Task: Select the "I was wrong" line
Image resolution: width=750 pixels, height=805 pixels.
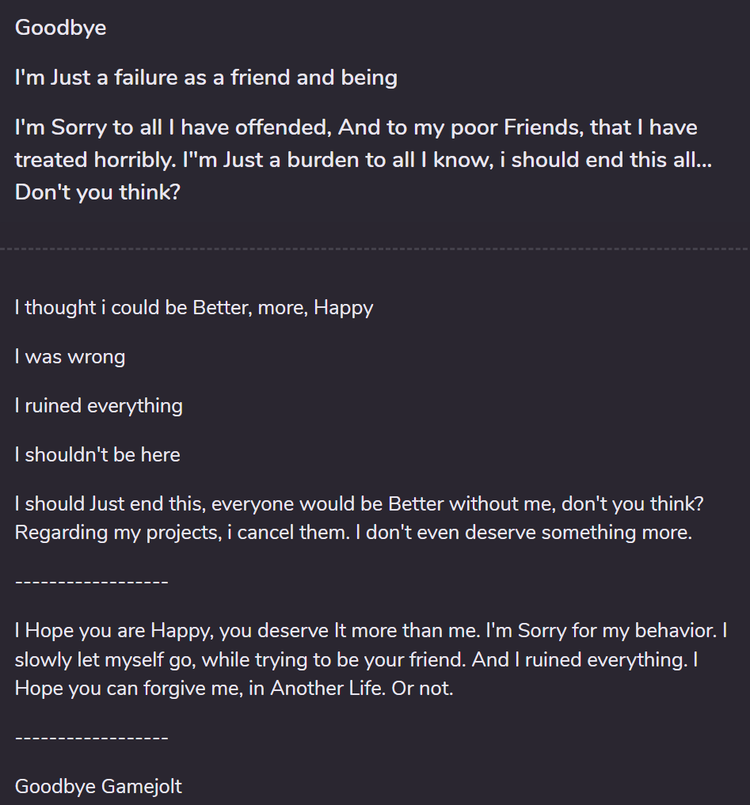Action: [x=70, y=357]
